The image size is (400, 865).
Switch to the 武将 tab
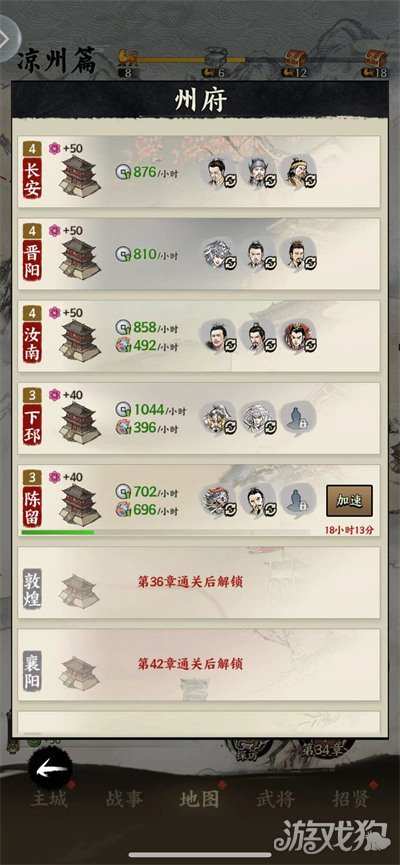pyautogui.click(x=275, y=799)
